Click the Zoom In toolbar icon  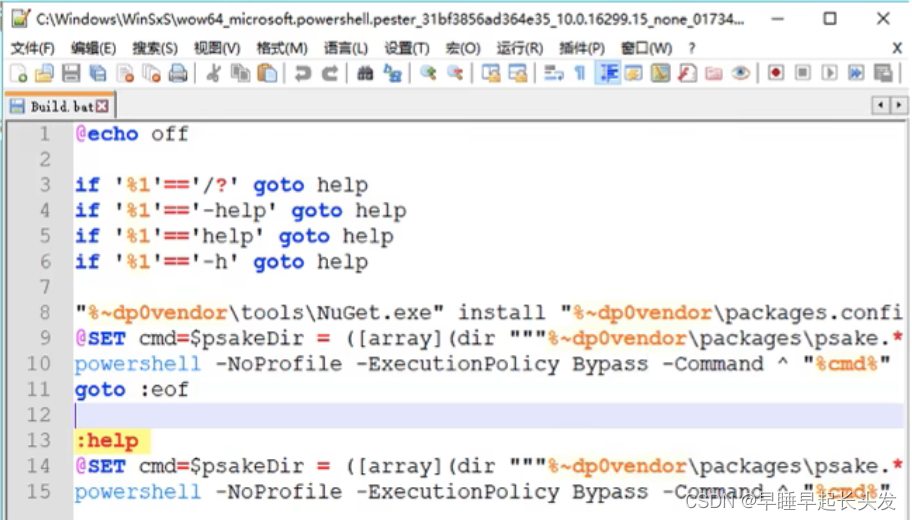click(429, 73)
